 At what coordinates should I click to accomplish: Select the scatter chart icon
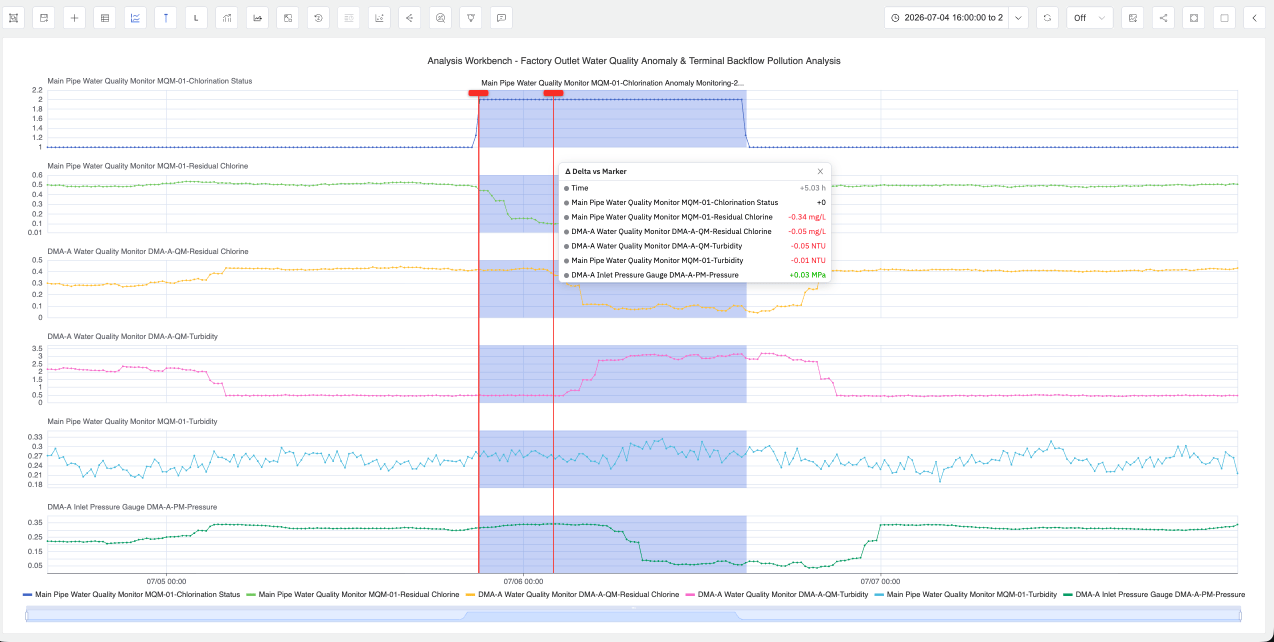coord(379,18)
